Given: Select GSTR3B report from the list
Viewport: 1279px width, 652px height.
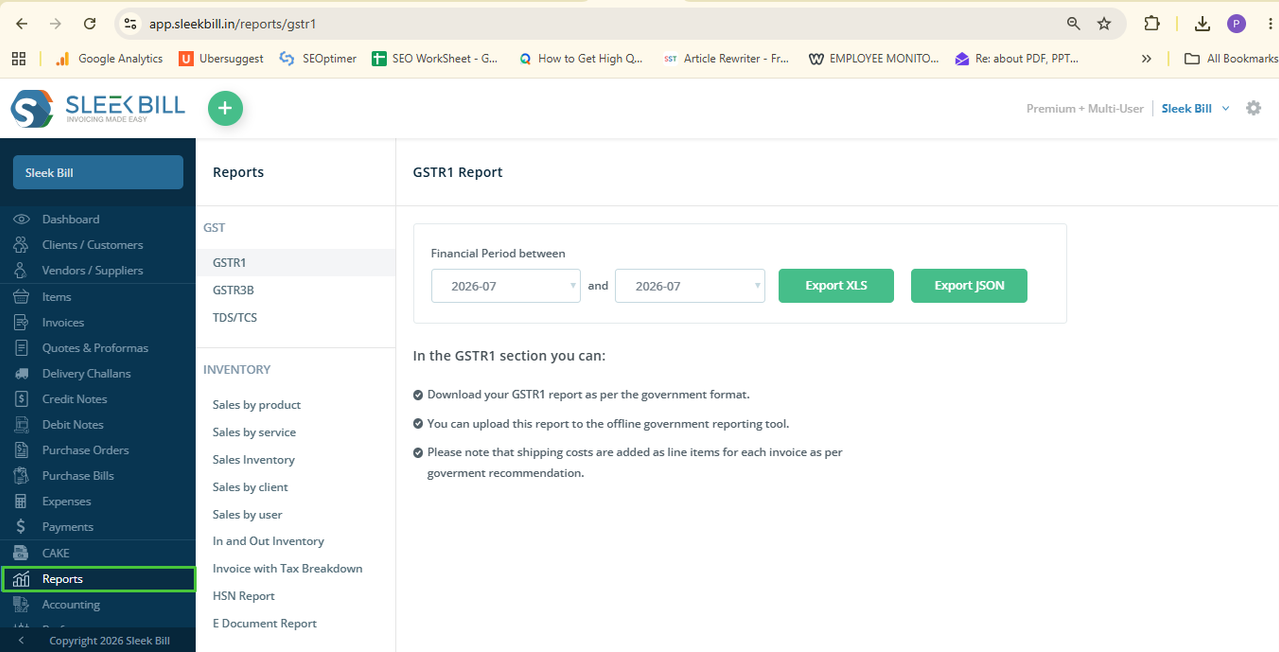Looking at the screenshot, I should 233,290.
